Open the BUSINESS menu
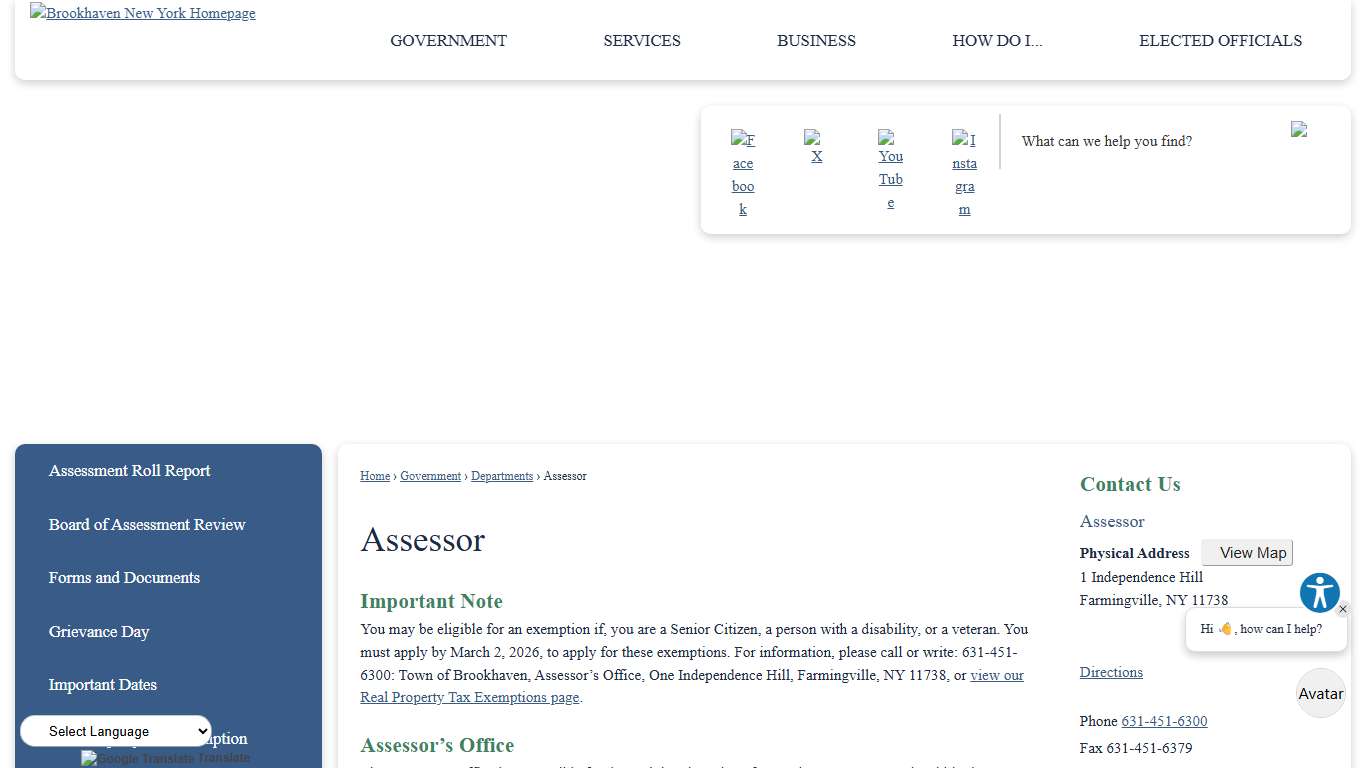Screen dimensions: 1366x768 click(816, 41)
